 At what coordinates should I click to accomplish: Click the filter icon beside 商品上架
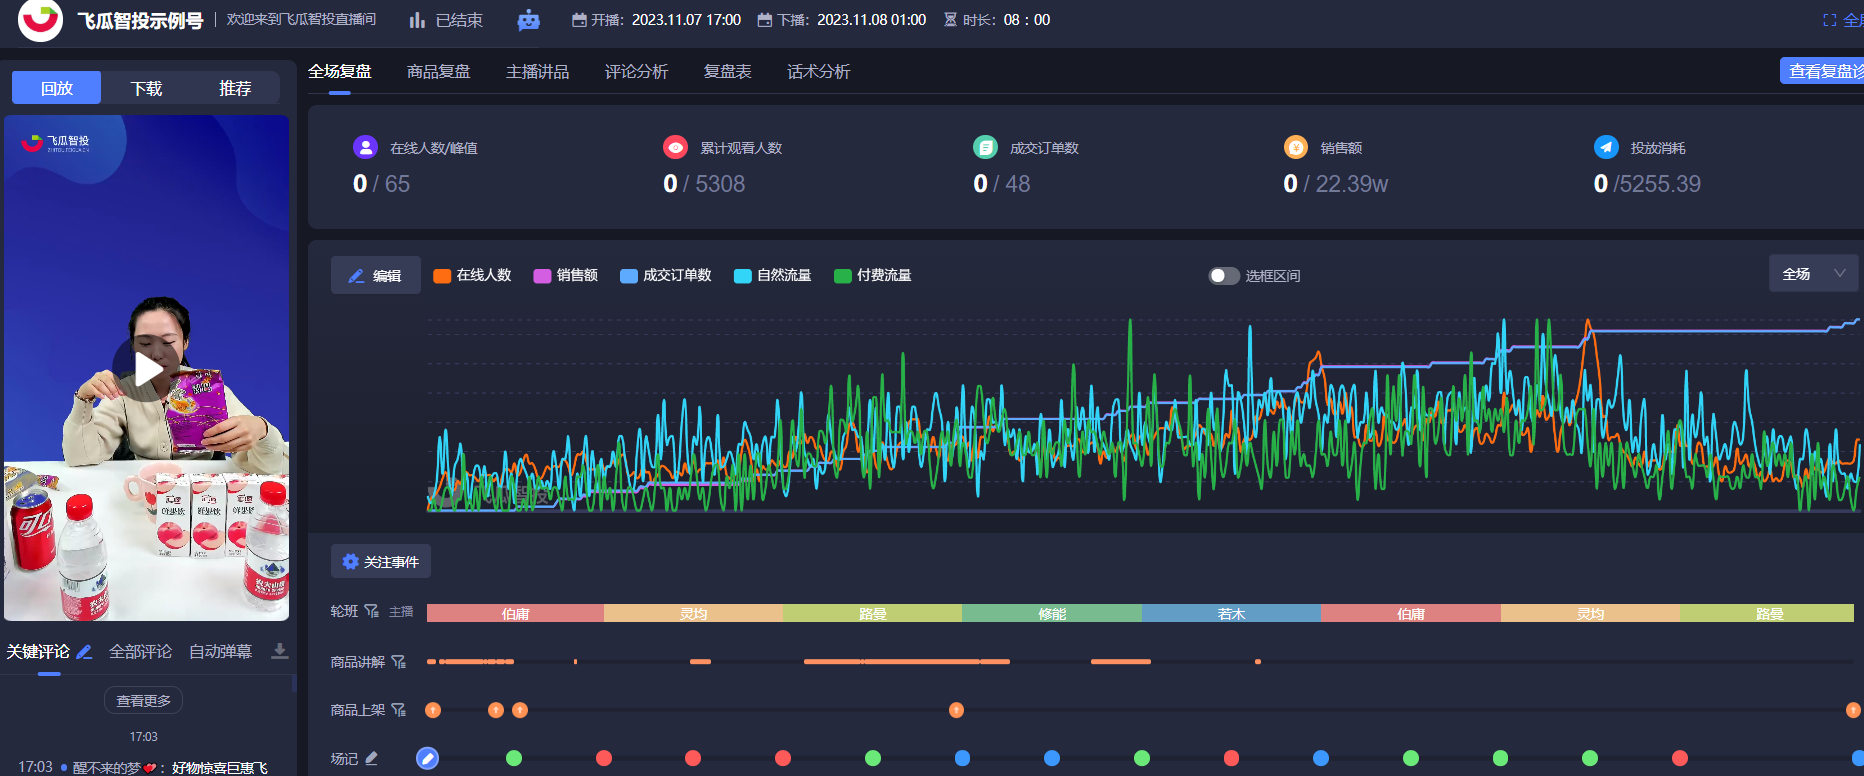[398, 710]
